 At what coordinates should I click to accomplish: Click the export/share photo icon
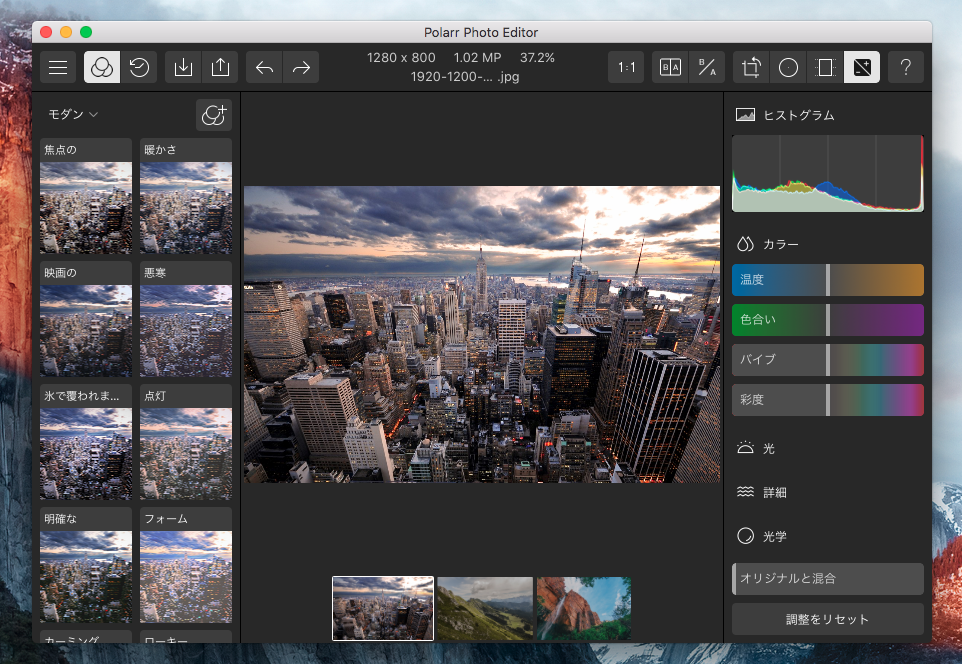[x=219, y=68]
